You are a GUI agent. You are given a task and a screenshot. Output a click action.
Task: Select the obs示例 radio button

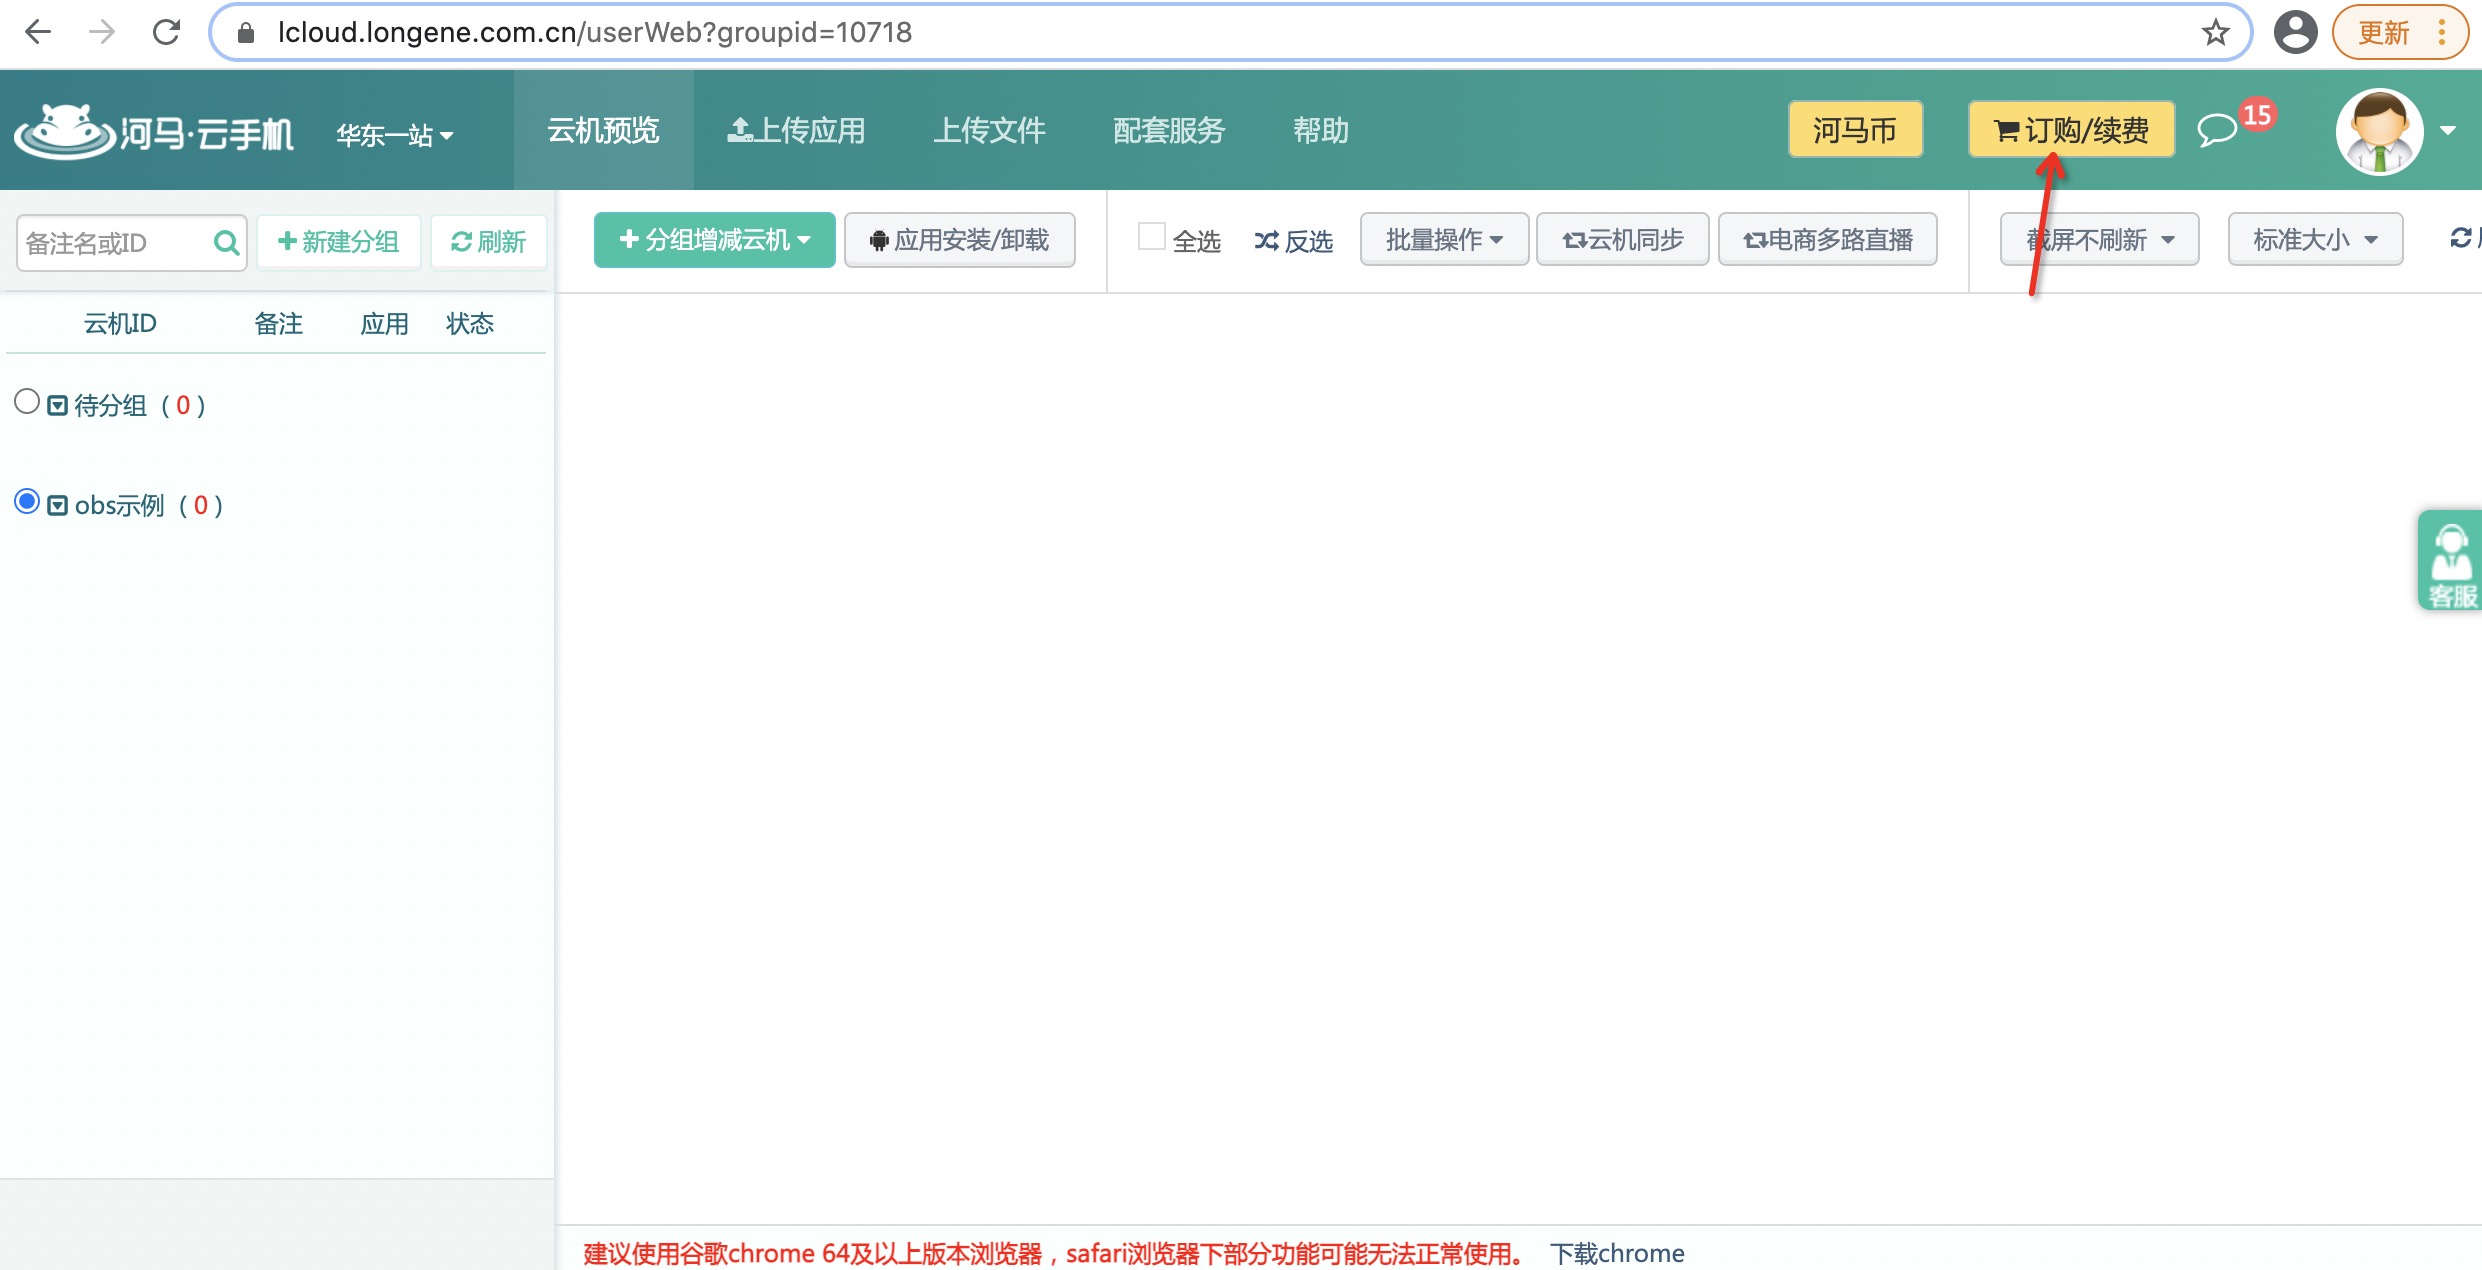pyautogui.click(x=27, y=501)
